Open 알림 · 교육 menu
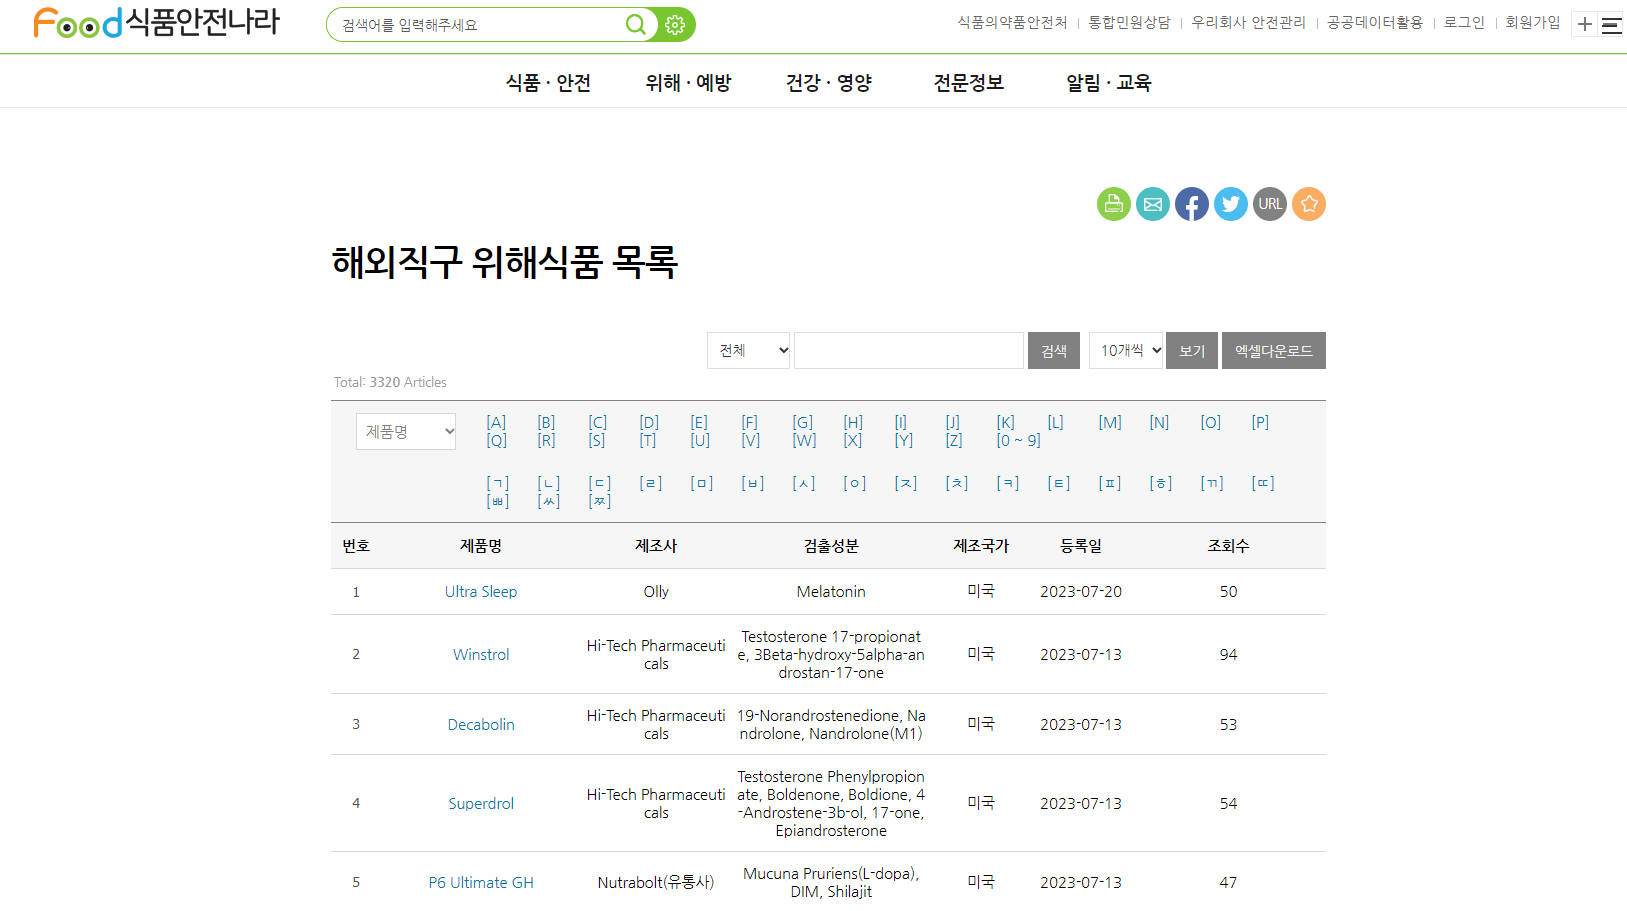Viewport: 1627px width, 911px height. point(1108,82)
